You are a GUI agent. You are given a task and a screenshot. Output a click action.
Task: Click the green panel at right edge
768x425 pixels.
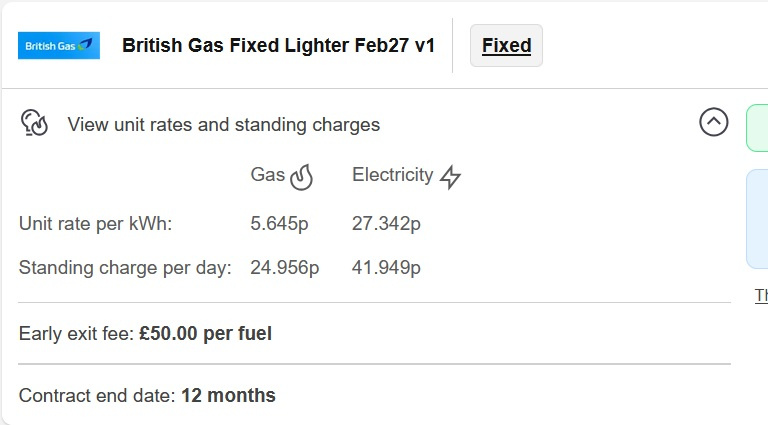(x=757, y=128)
